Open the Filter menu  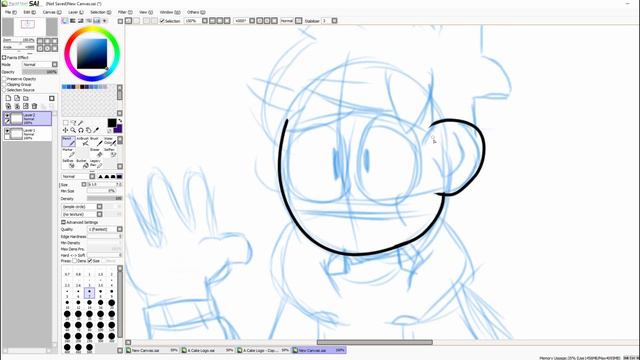click(x=125, y=12)
